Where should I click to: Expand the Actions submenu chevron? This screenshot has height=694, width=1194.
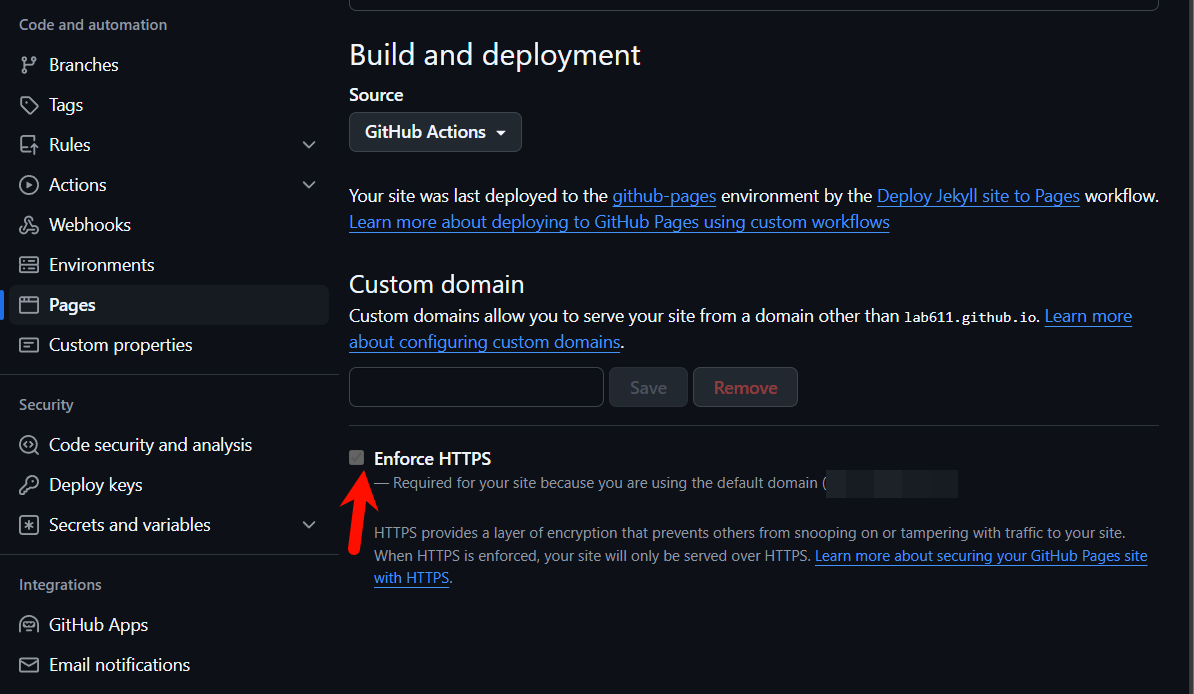click(309, 185)
